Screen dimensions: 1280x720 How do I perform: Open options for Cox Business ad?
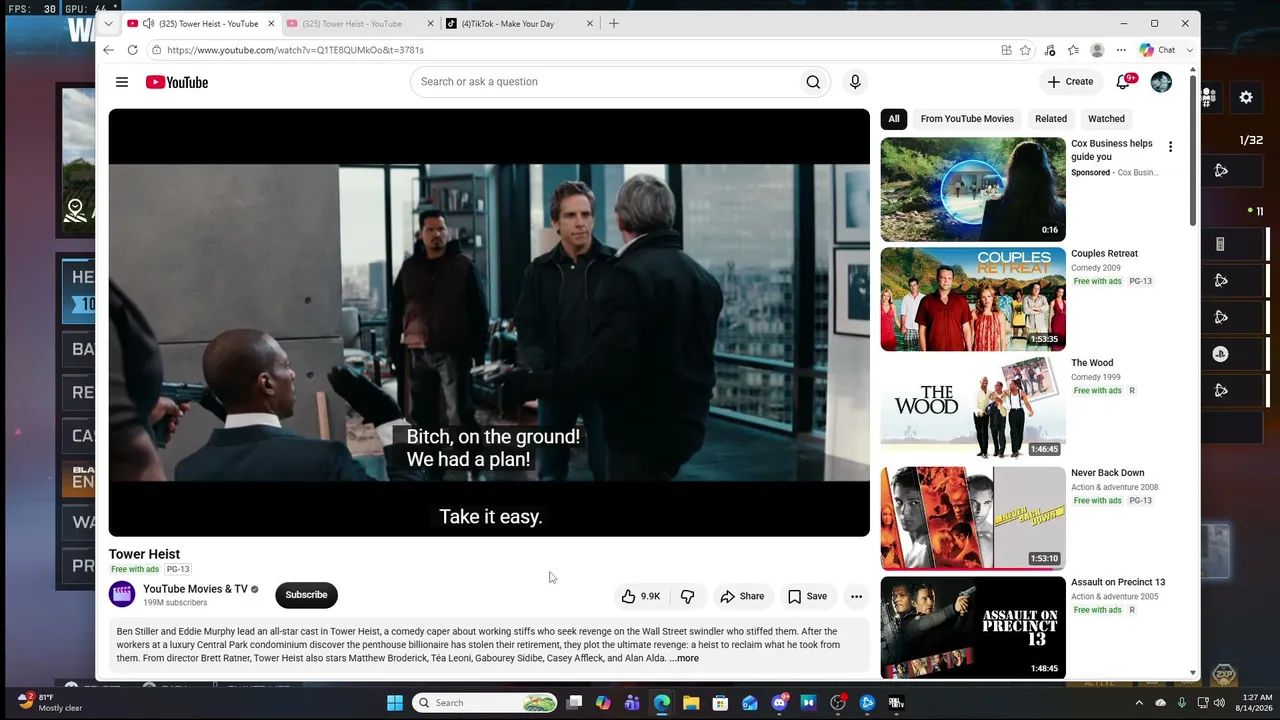pos(1170,147)
